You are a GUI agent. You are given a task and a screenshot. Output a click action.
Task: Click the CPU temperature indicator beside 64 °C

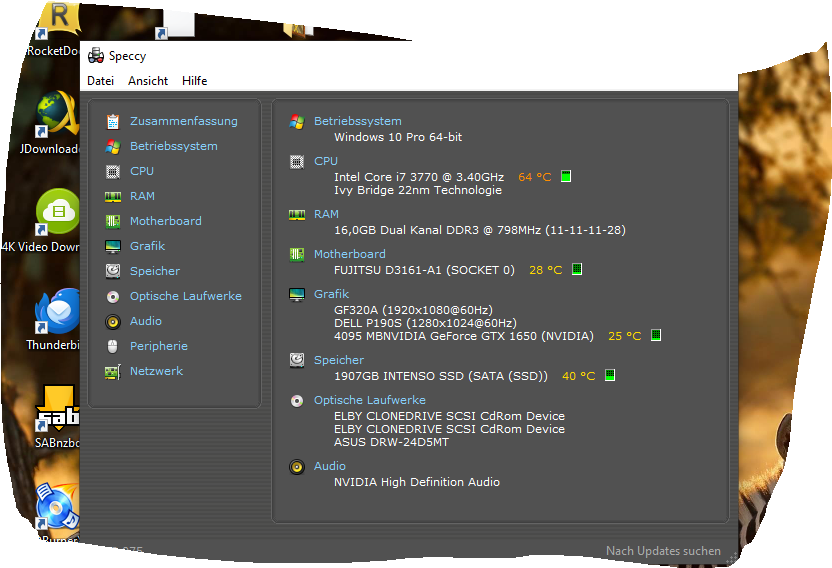pos(566,176)
